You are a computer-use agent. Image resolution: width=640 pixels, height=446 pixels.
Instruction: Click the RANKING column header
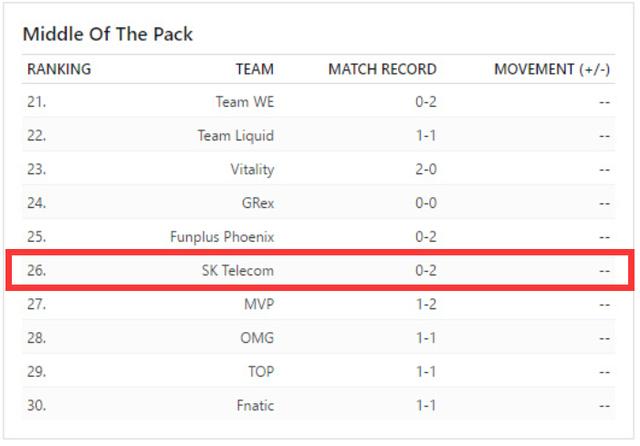(59, 69)
